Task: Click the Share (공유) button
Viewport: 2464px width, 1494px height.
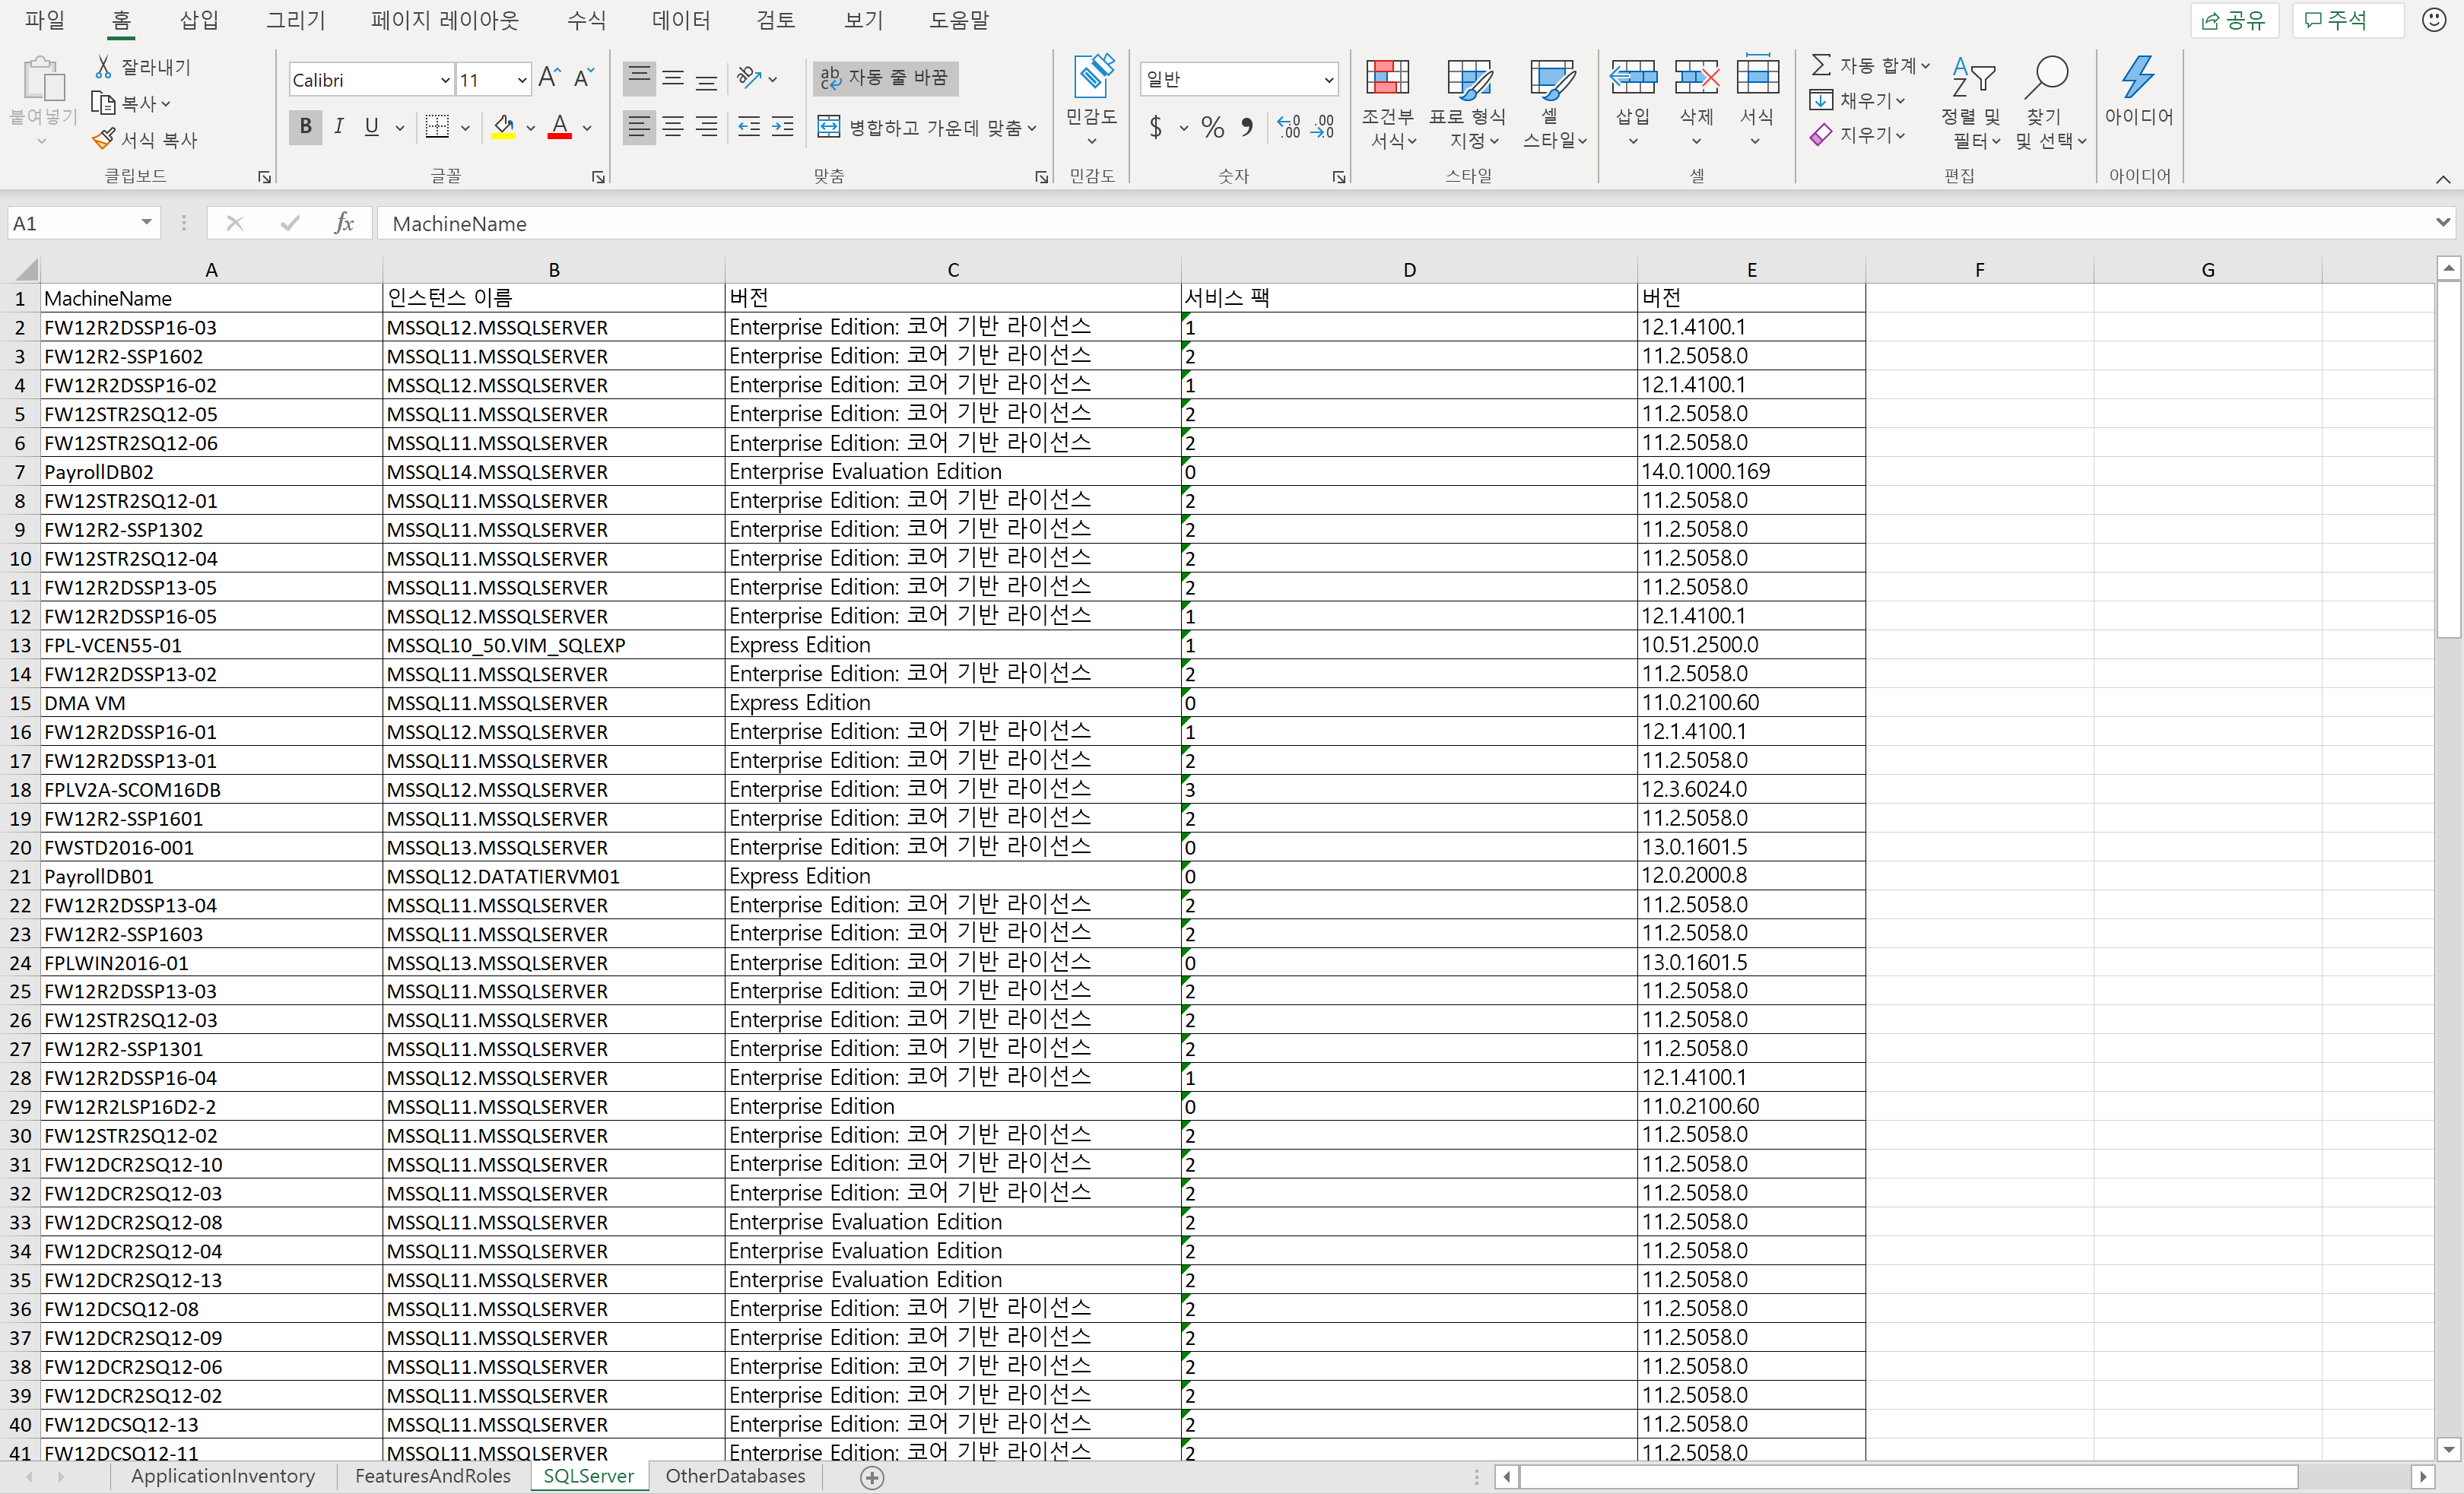Action: click(2234, 20)
